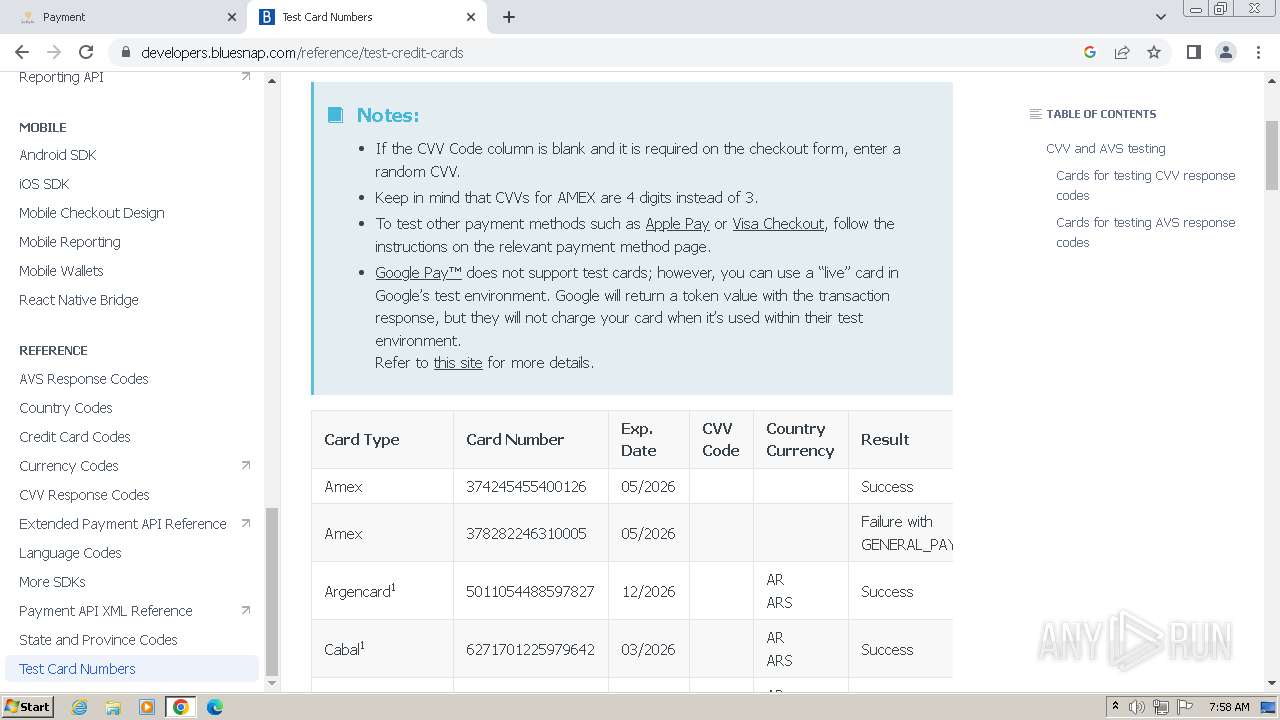Open the Country Codes reference
This screenshot has width=1280, height=720.
pos(66,408)
